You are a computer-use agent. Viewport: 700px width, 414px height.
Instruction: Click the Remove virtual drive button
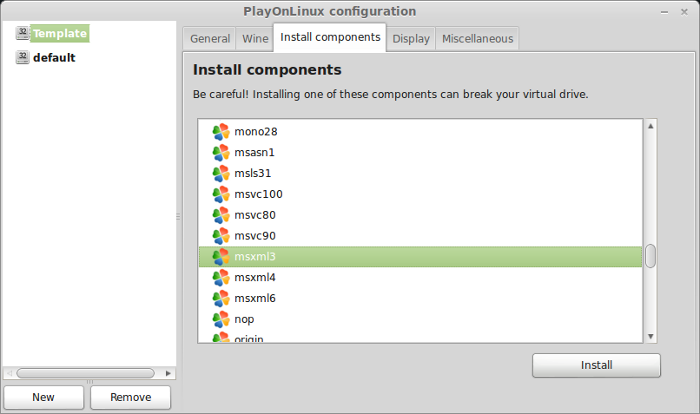point(130,397)
